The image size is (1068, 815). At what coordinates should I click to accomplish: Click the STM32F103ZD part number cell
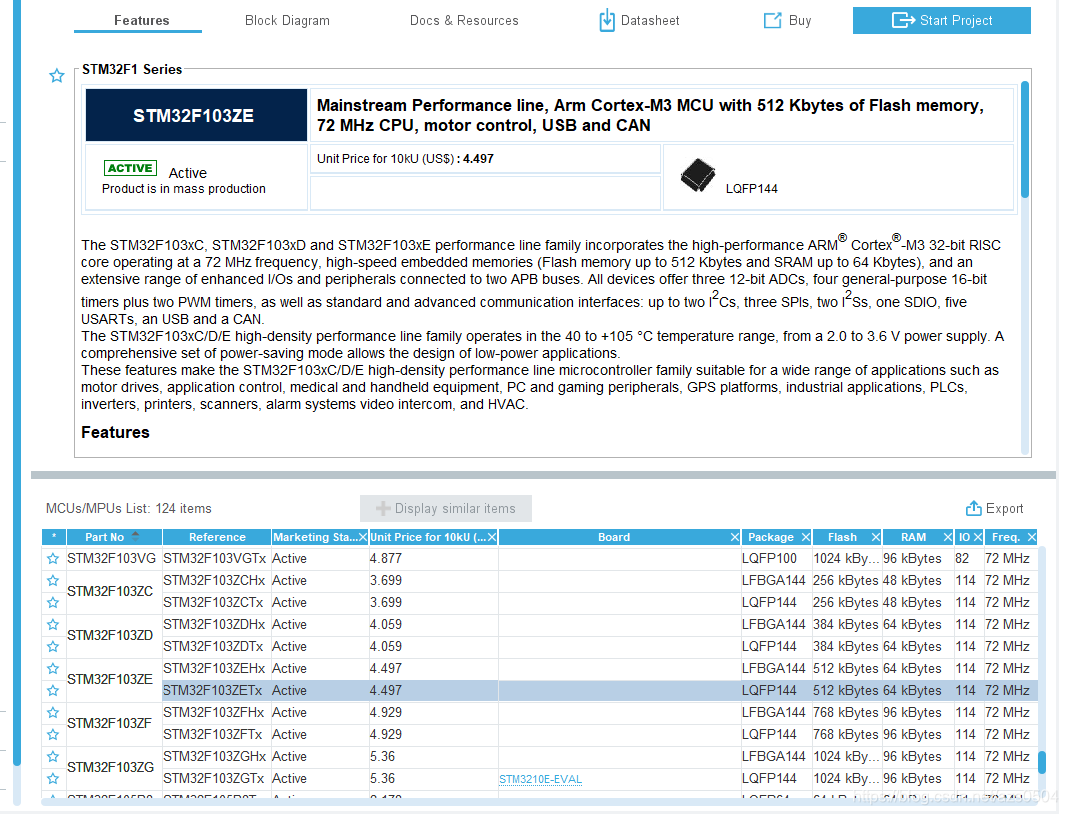point(113,635)
